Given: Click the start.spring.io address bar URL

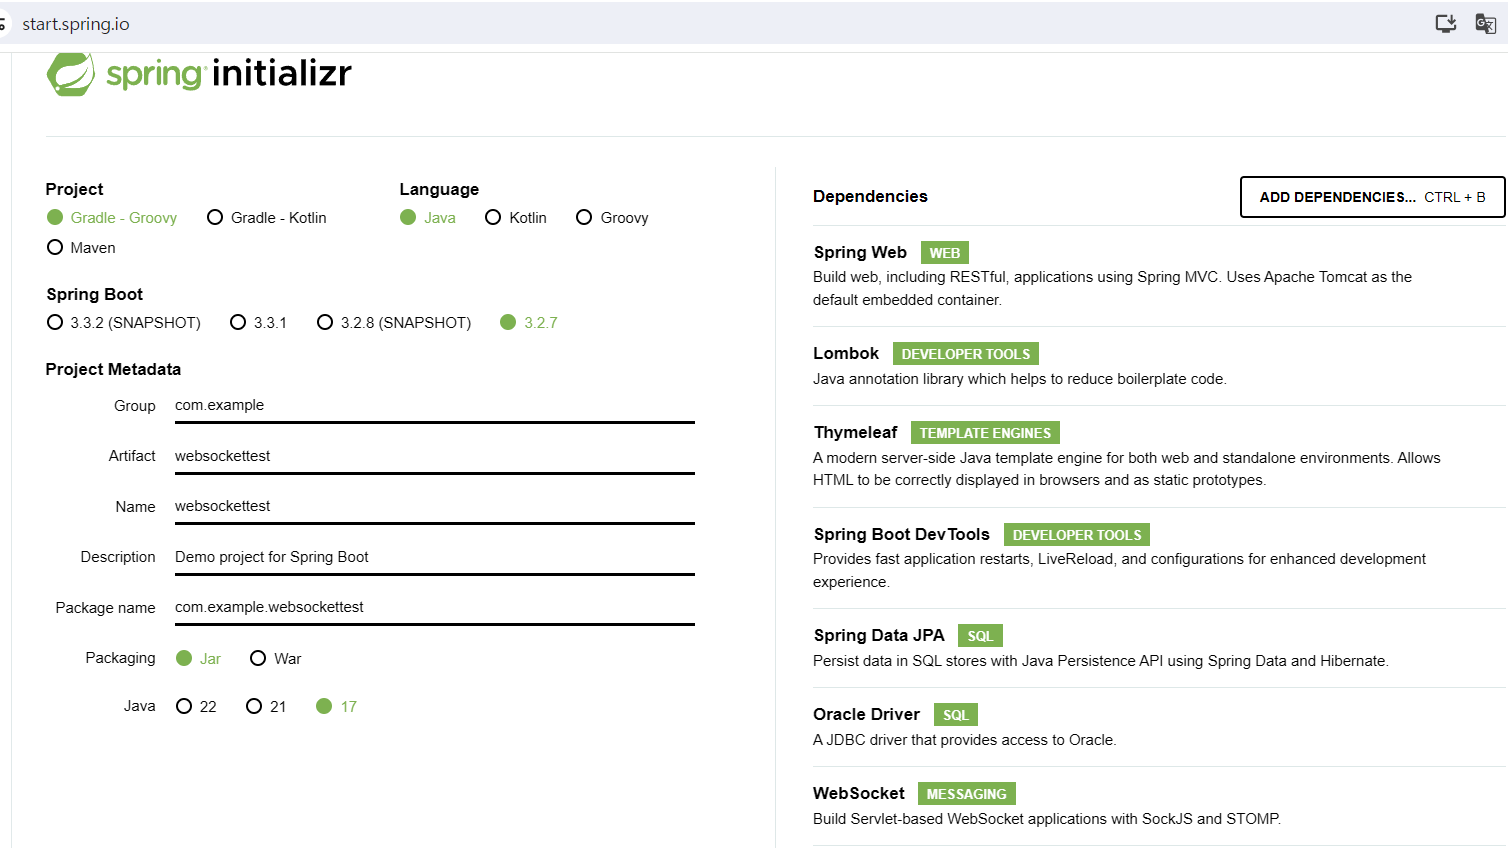Looking at the screenshot, I should tap(76, 24).
